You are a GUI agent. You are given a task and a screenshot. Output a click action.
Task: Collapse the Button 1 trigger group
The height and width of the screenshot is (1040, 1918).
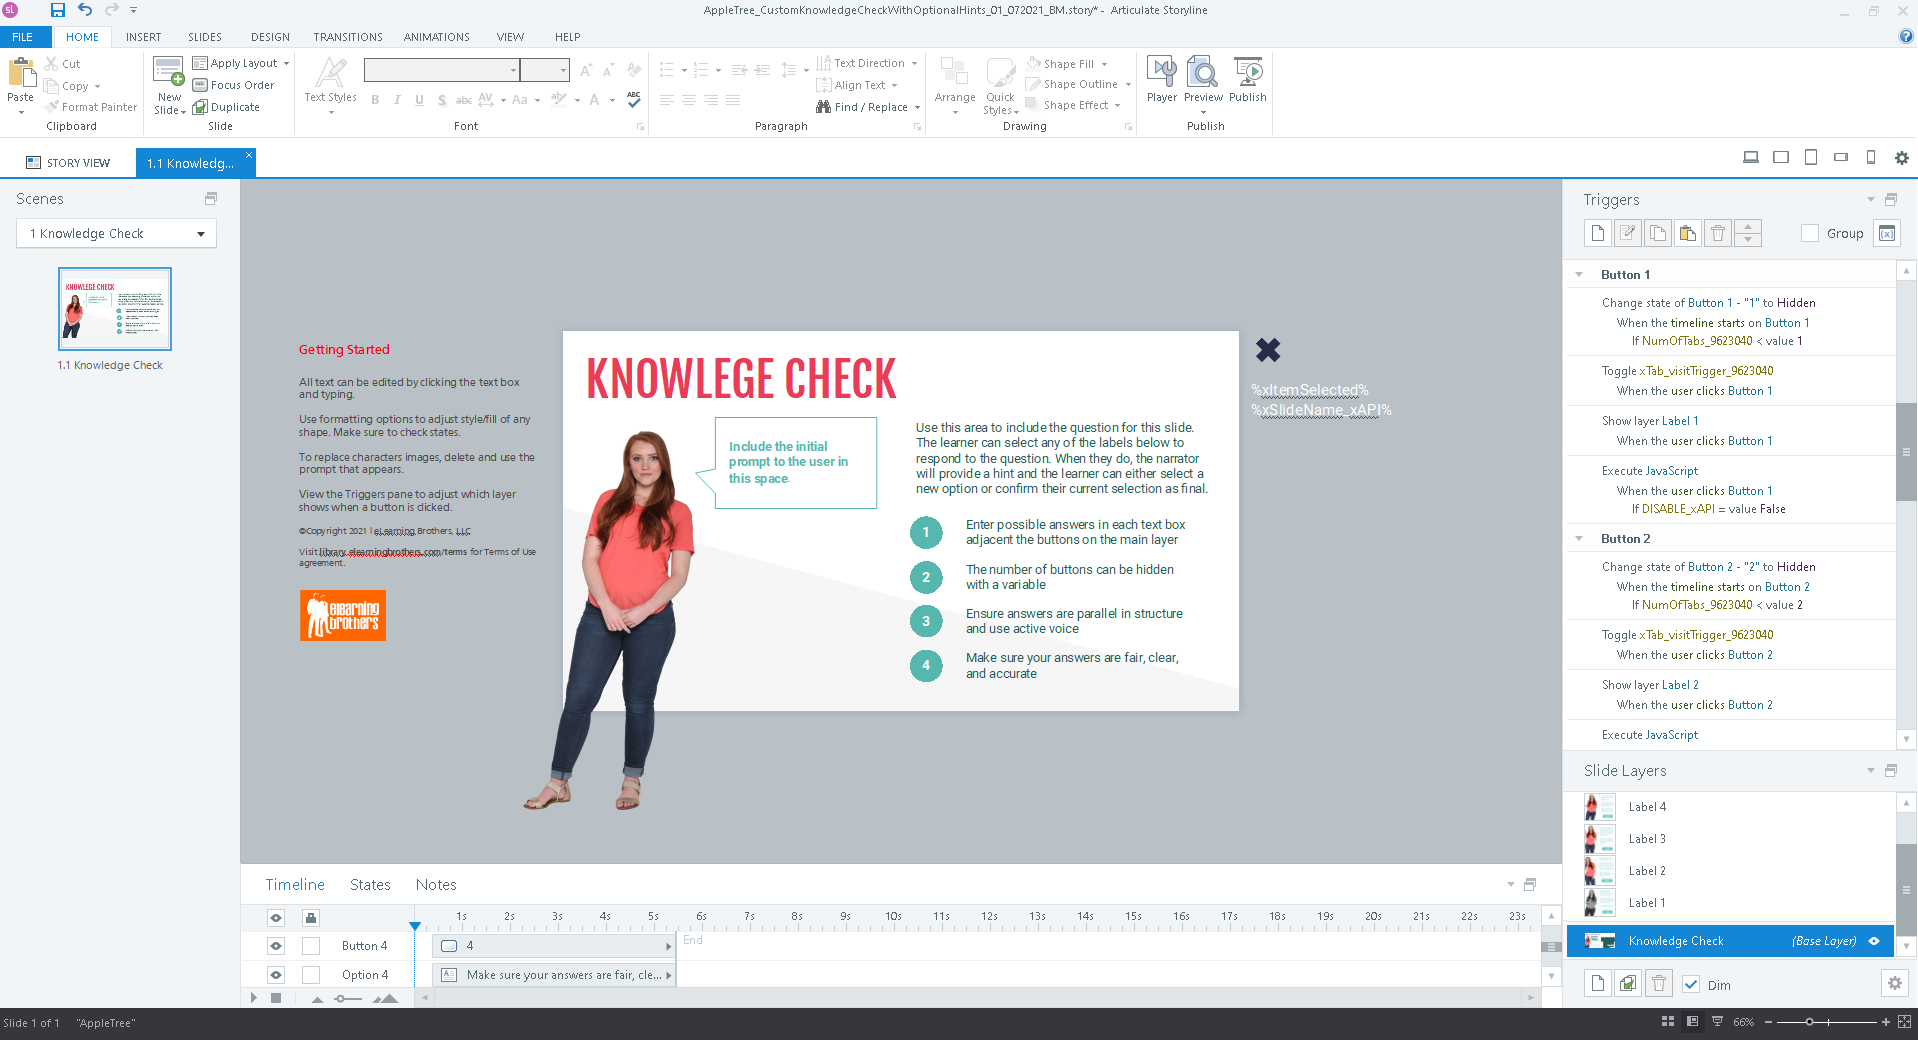[1579, 275]
